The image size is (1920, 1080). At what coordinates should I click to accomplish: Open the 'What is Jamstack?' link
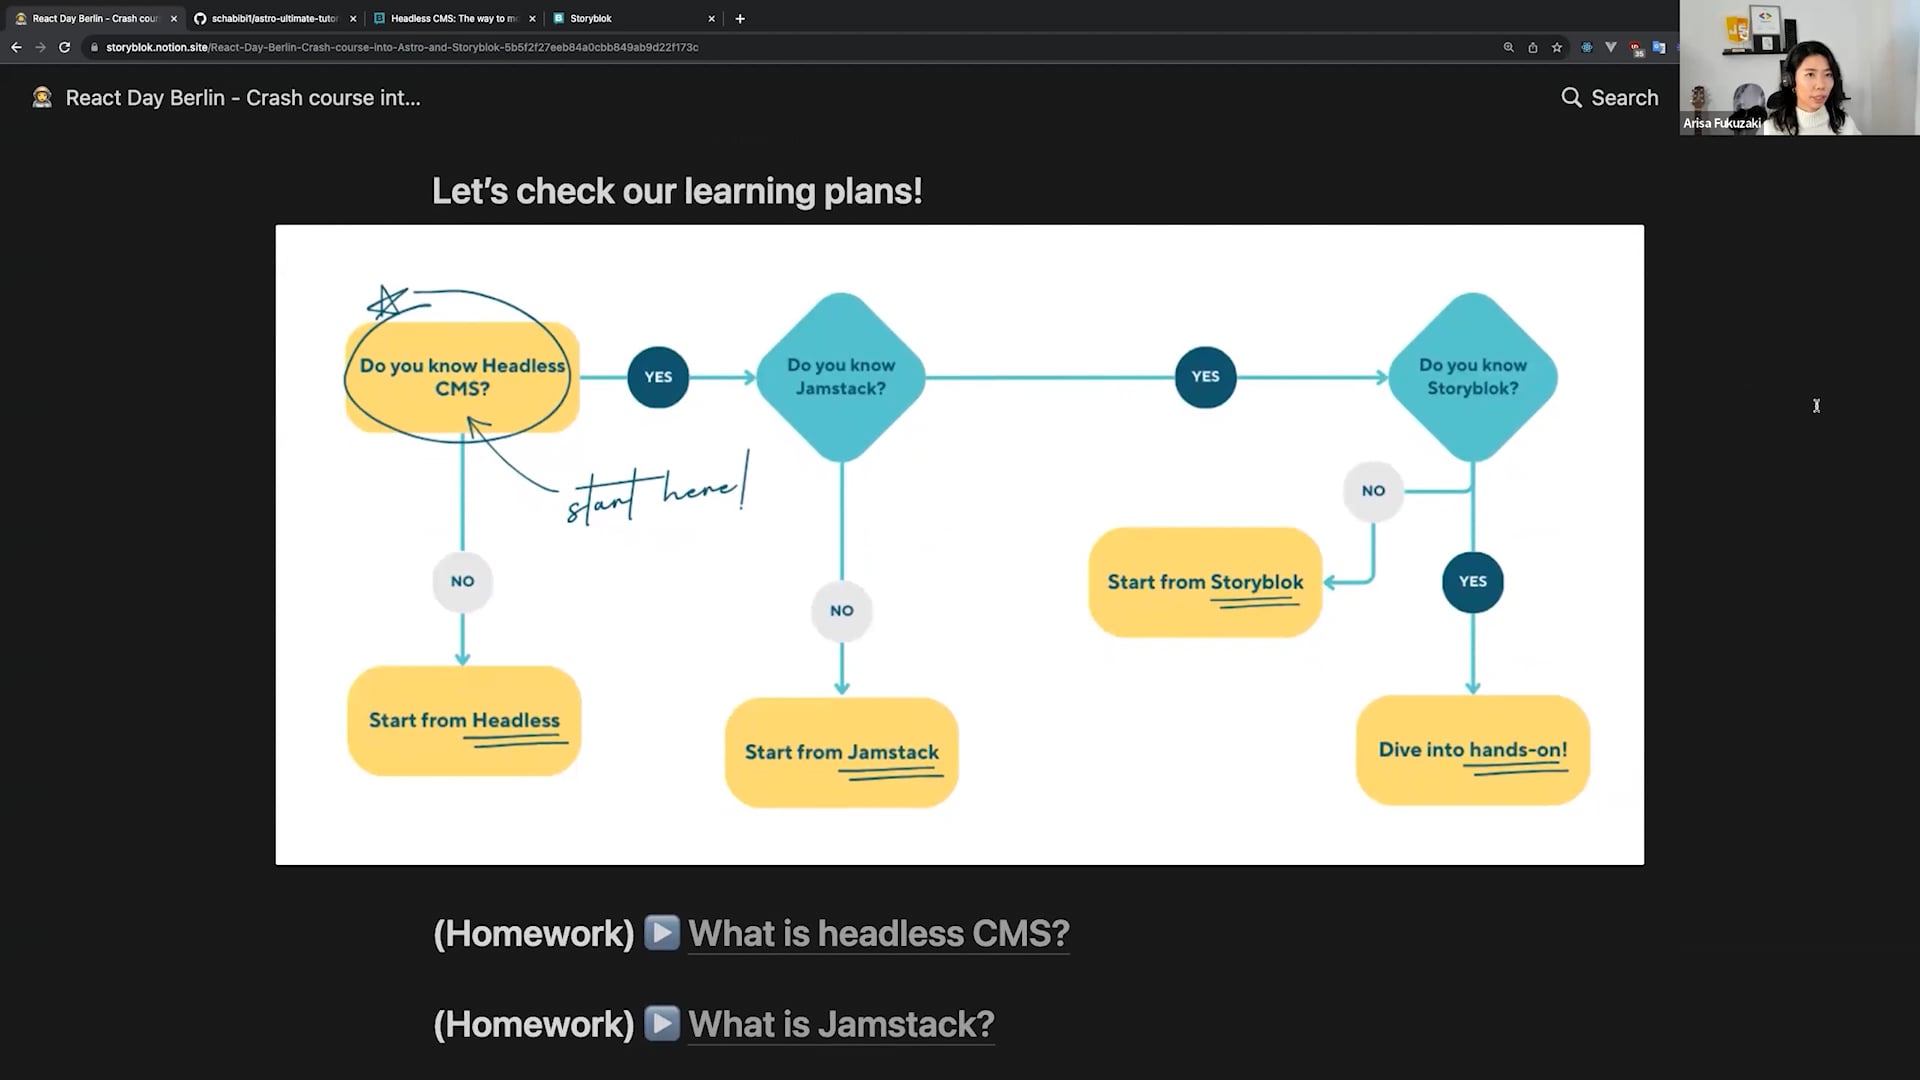click(841, 1024)
